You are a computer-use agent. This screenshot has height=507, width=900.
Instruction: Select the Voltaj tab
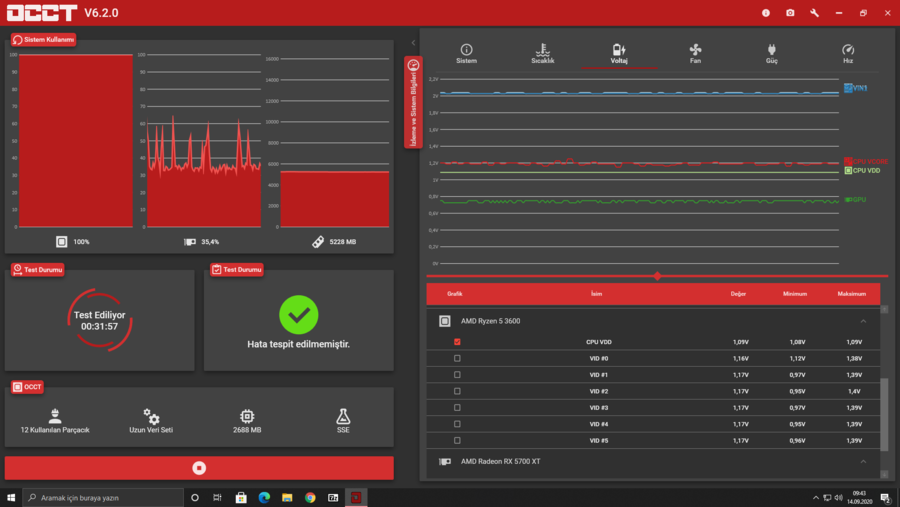click(619, 53)
